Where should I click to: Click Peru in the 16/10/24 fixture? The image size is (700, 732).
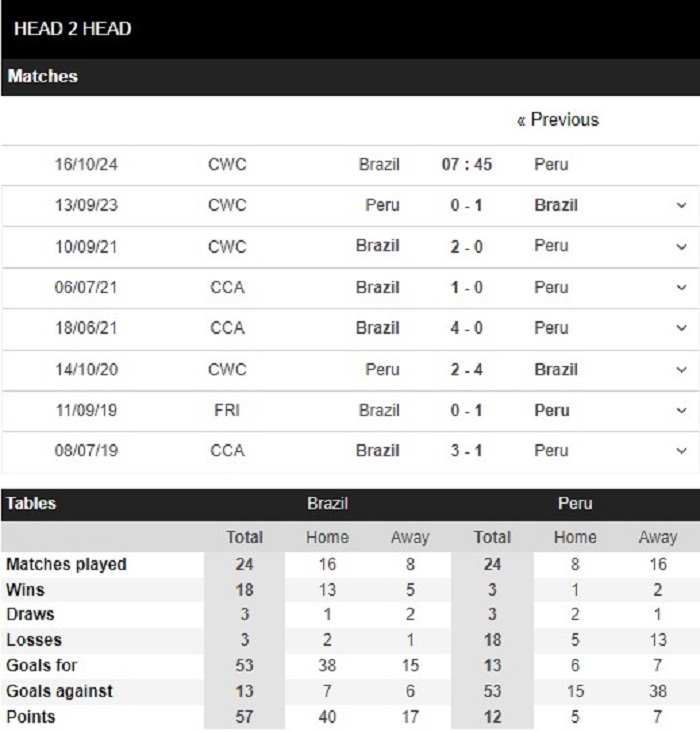[x=551, y=164]
